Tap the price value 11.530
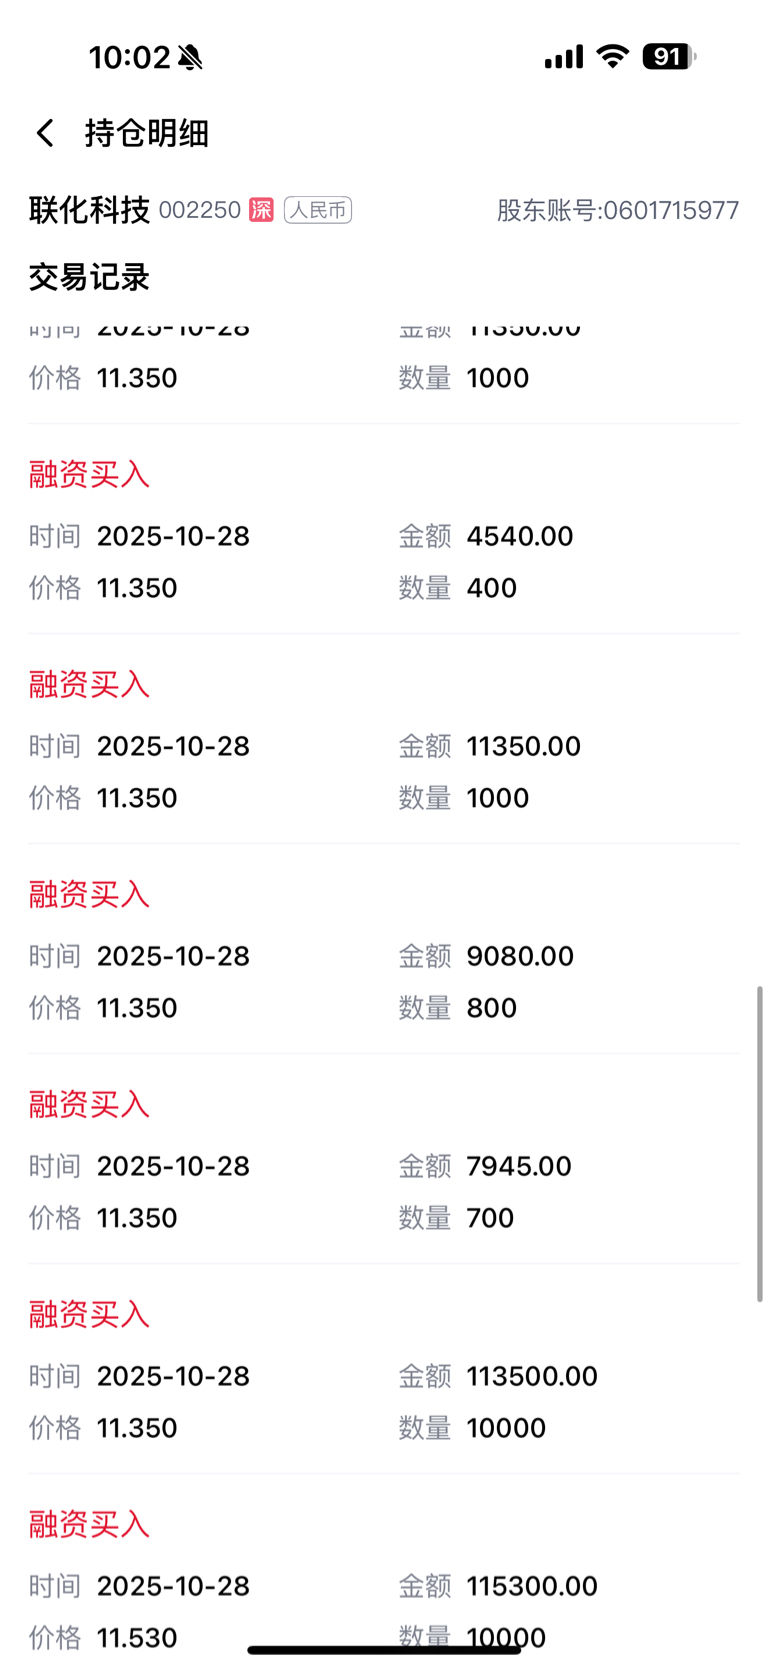This screenshot has width=768, height=1669. coord(137,1638)
